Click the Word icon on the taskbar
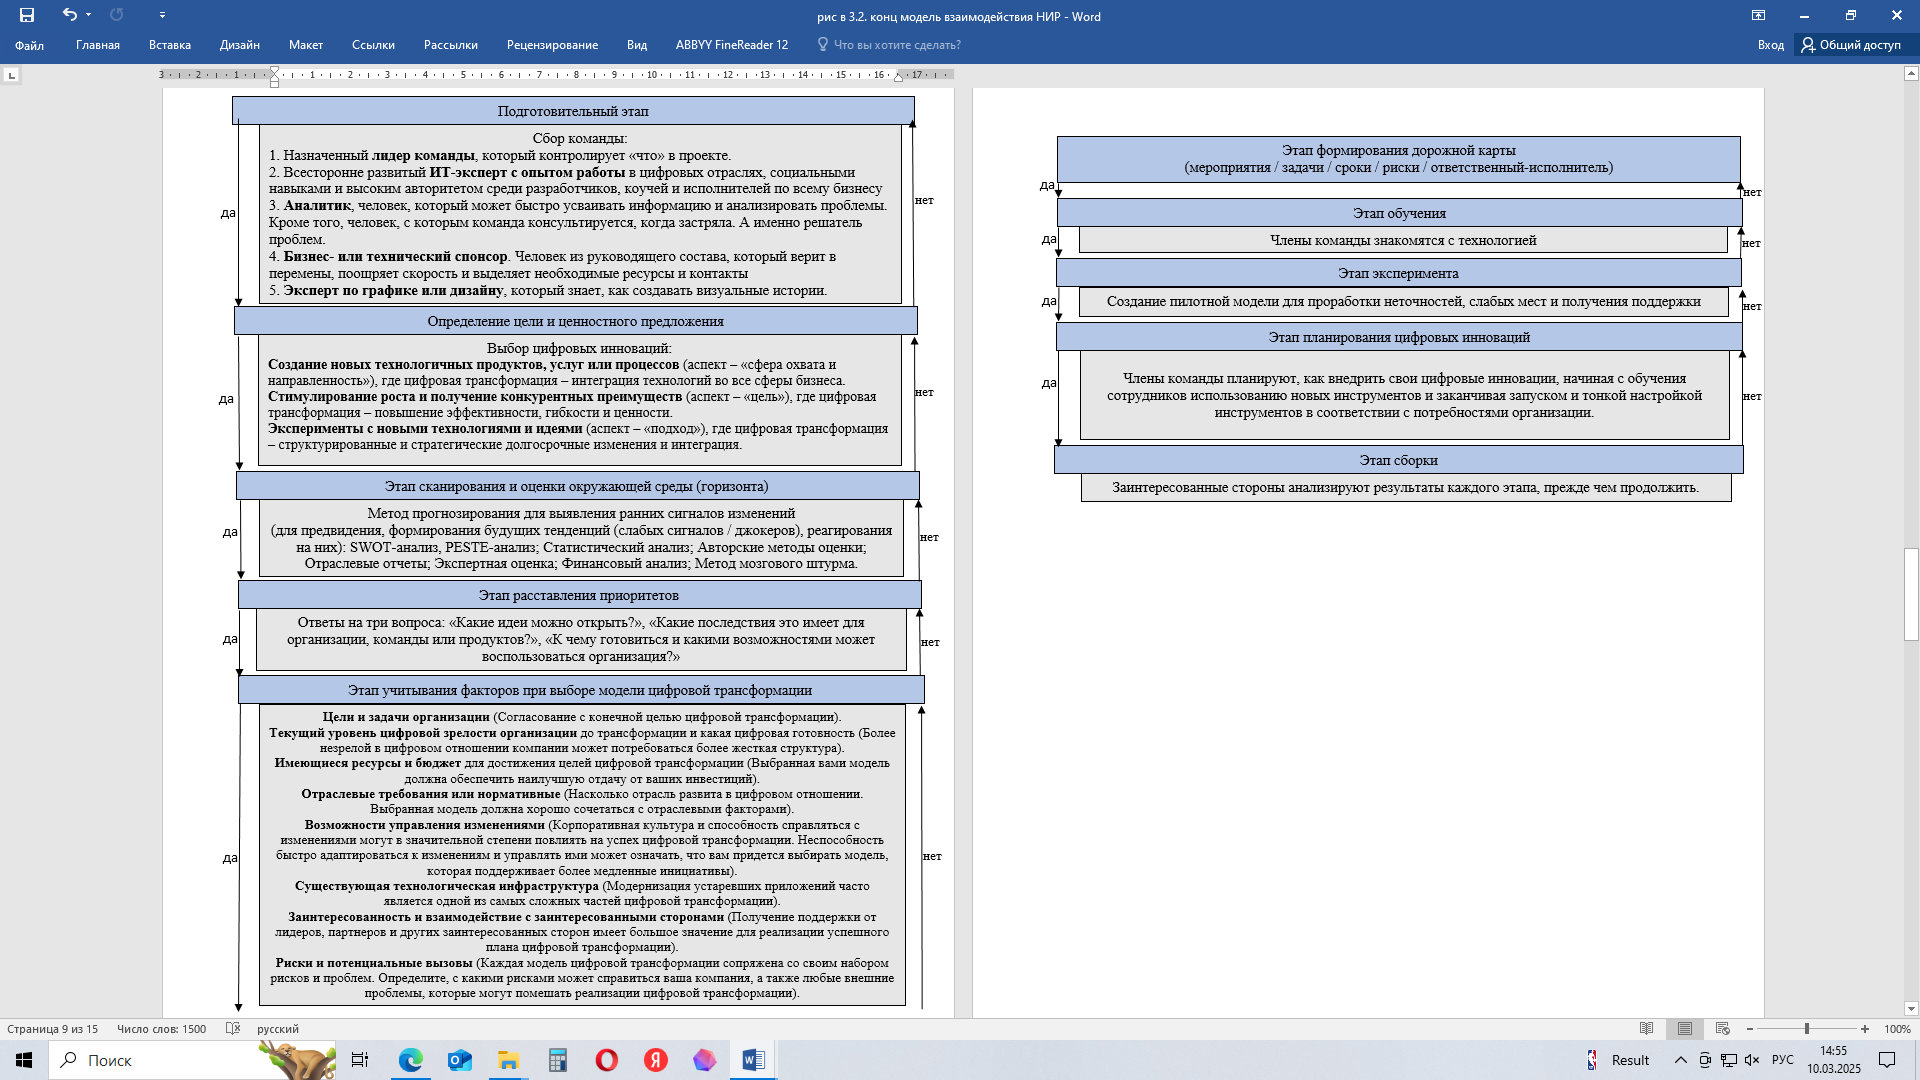This screenshot has width=1920, height=1080. tap(753, 1060)
